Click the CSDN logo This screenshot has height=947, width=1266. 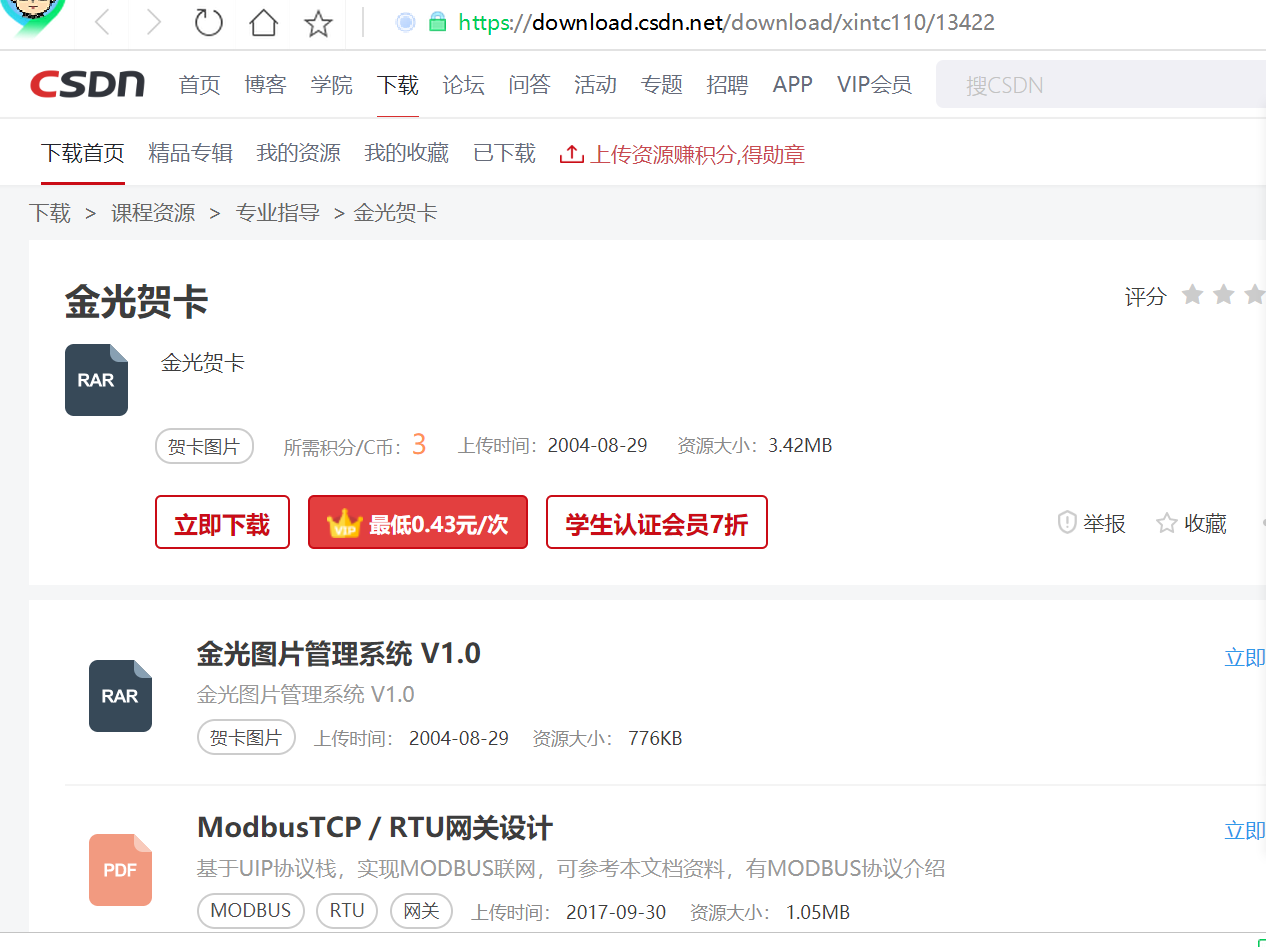[x=87, y=85]
